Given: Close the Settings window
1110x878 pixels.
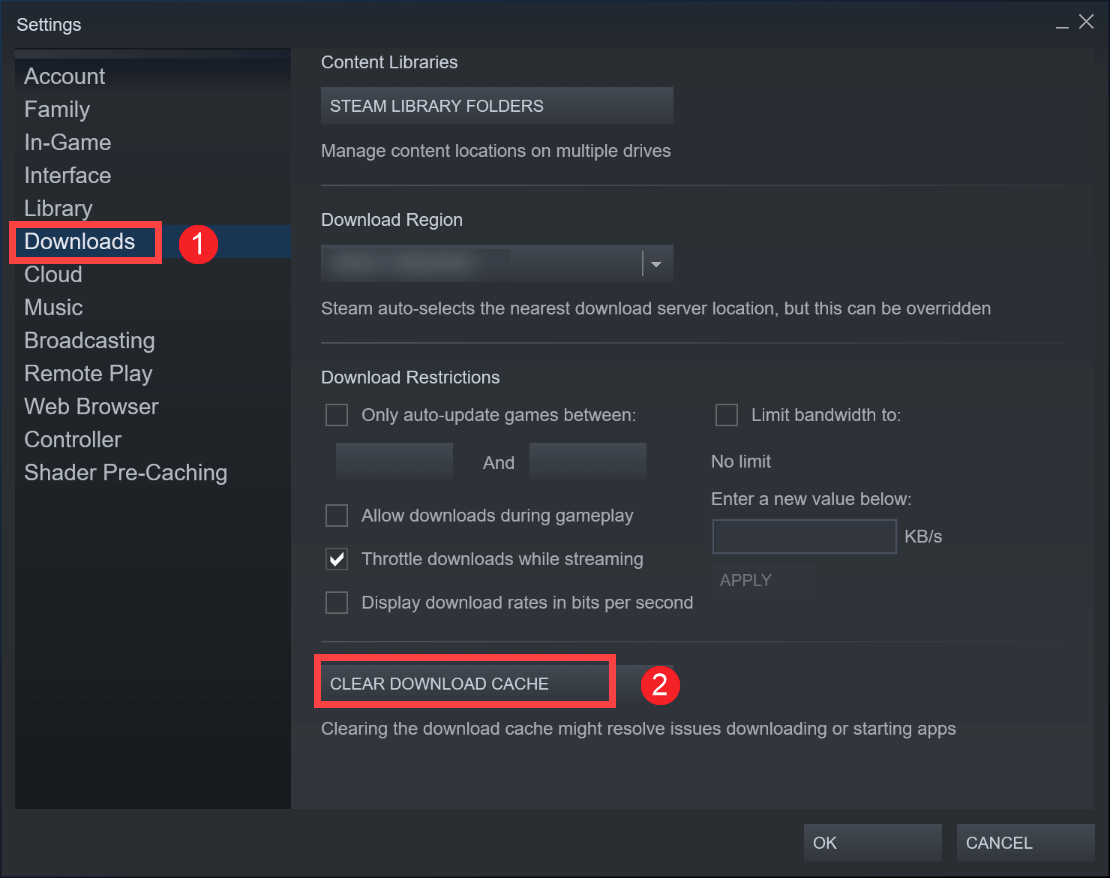Looking at the screenshot, I should [x=1086, y=22].
